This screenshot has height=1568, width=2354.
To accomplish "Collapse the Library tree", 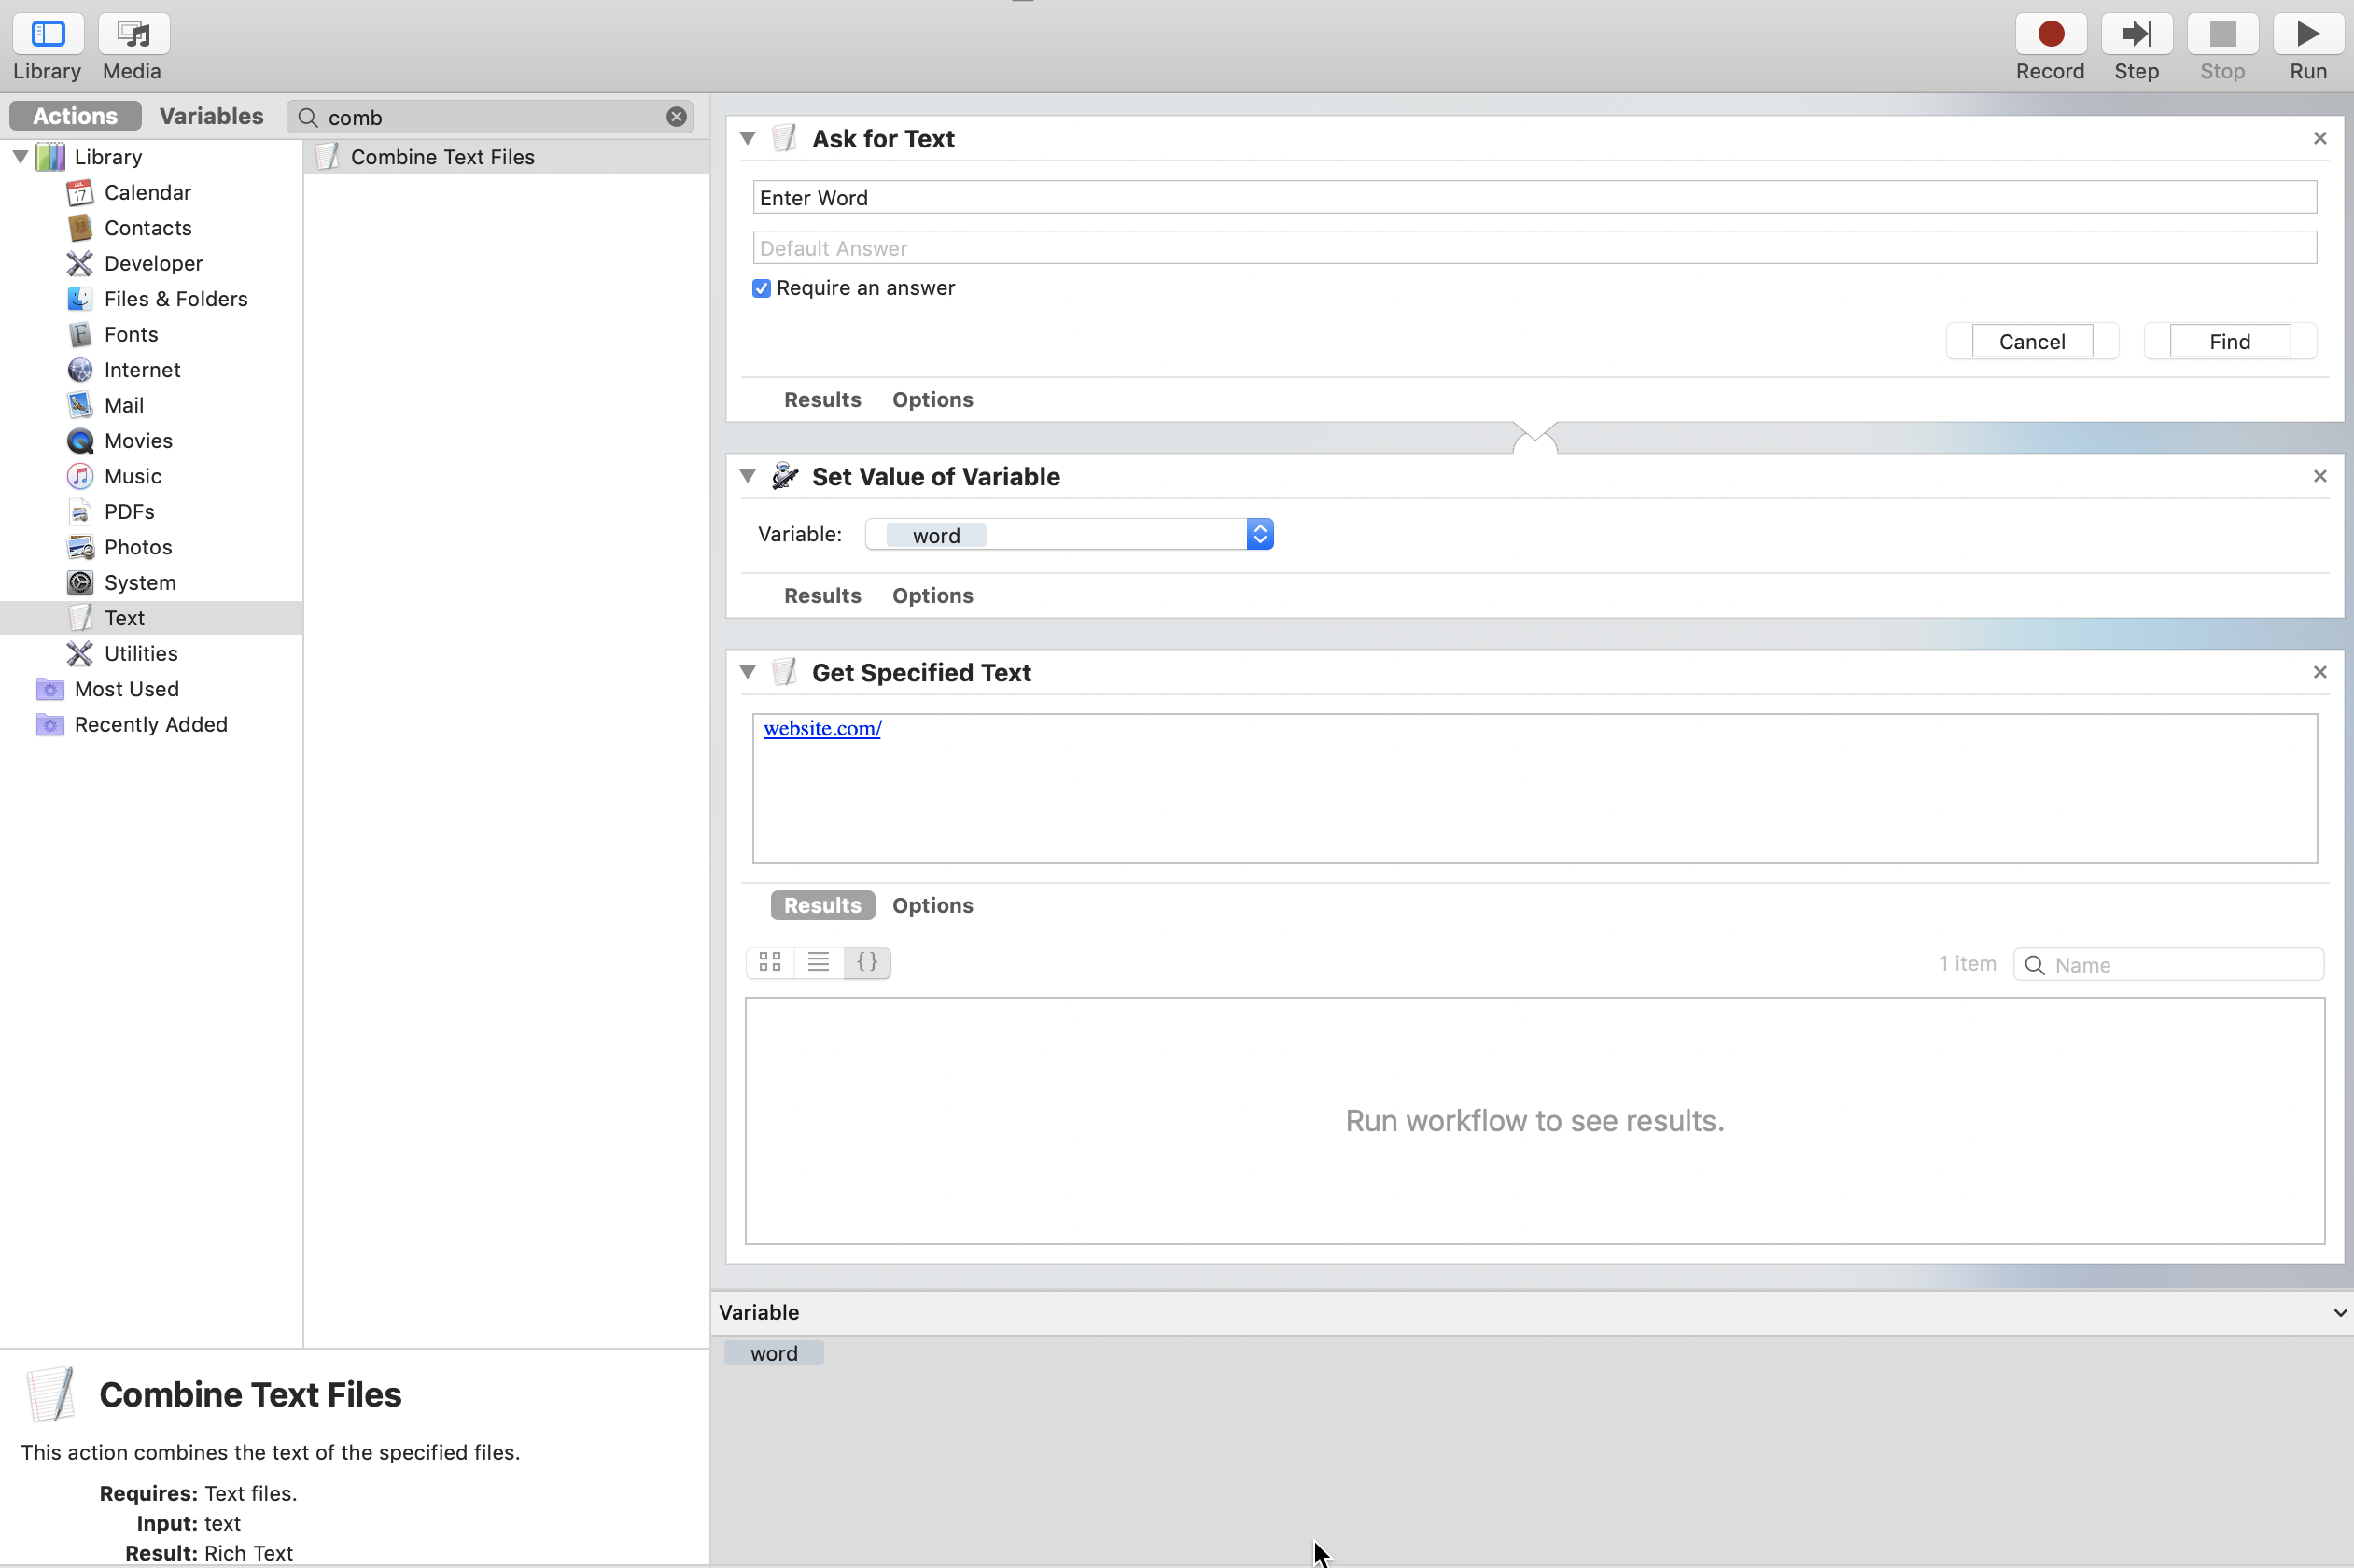I will point(20,157).
